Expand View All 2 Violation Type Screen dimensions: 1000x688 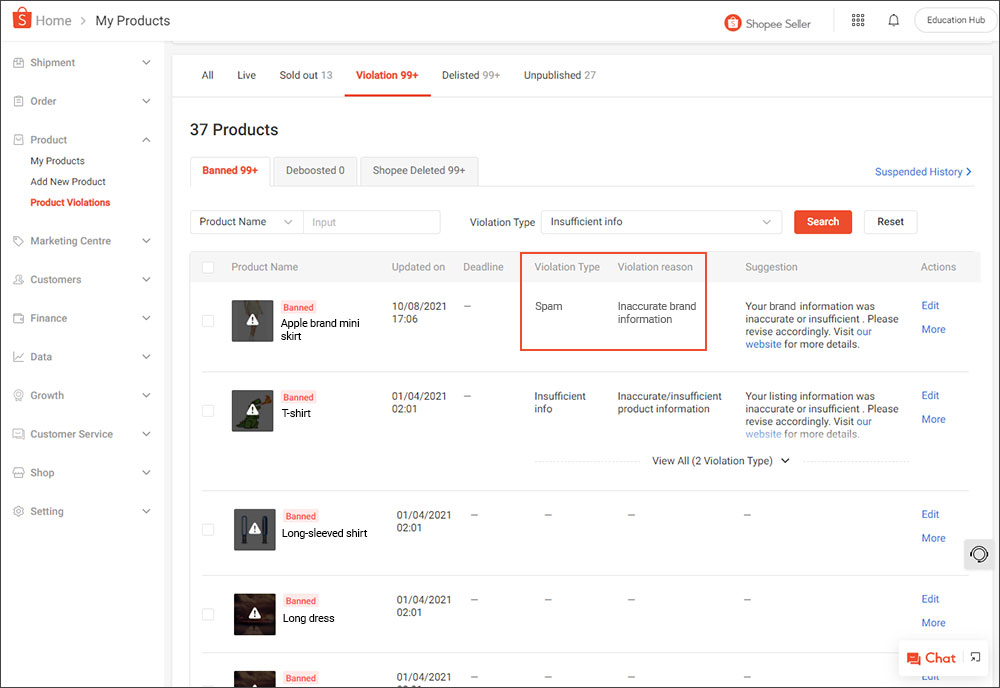pos(720,460)
